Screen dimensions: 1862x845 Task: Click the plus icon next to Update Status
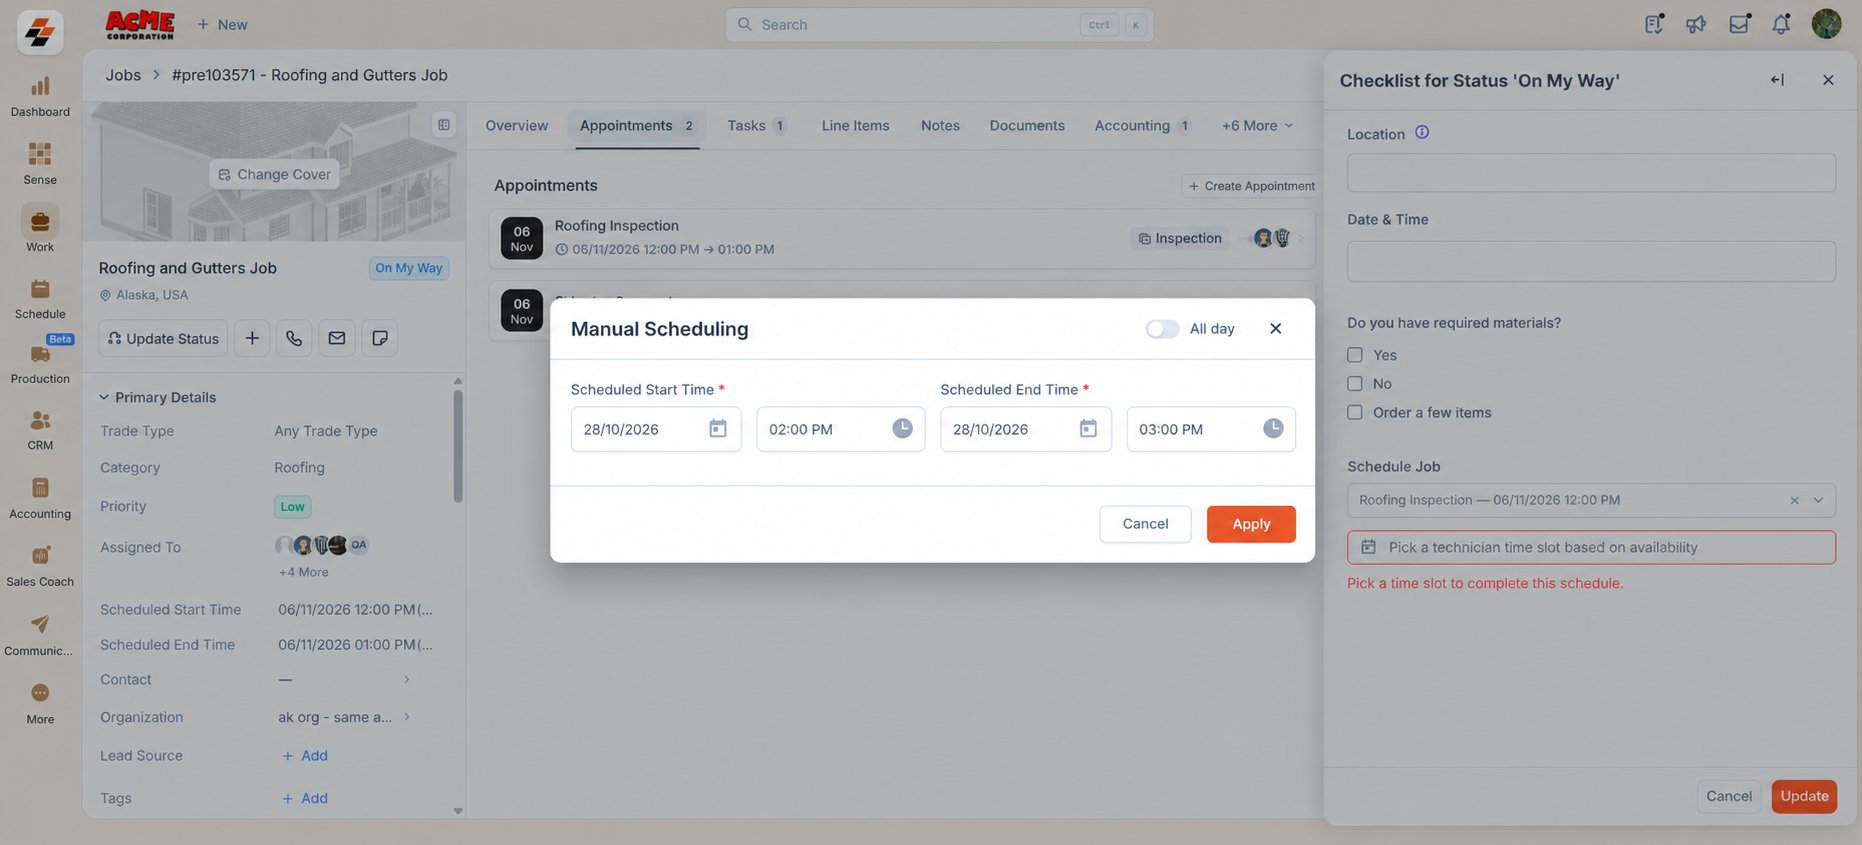tap(252, 338)
